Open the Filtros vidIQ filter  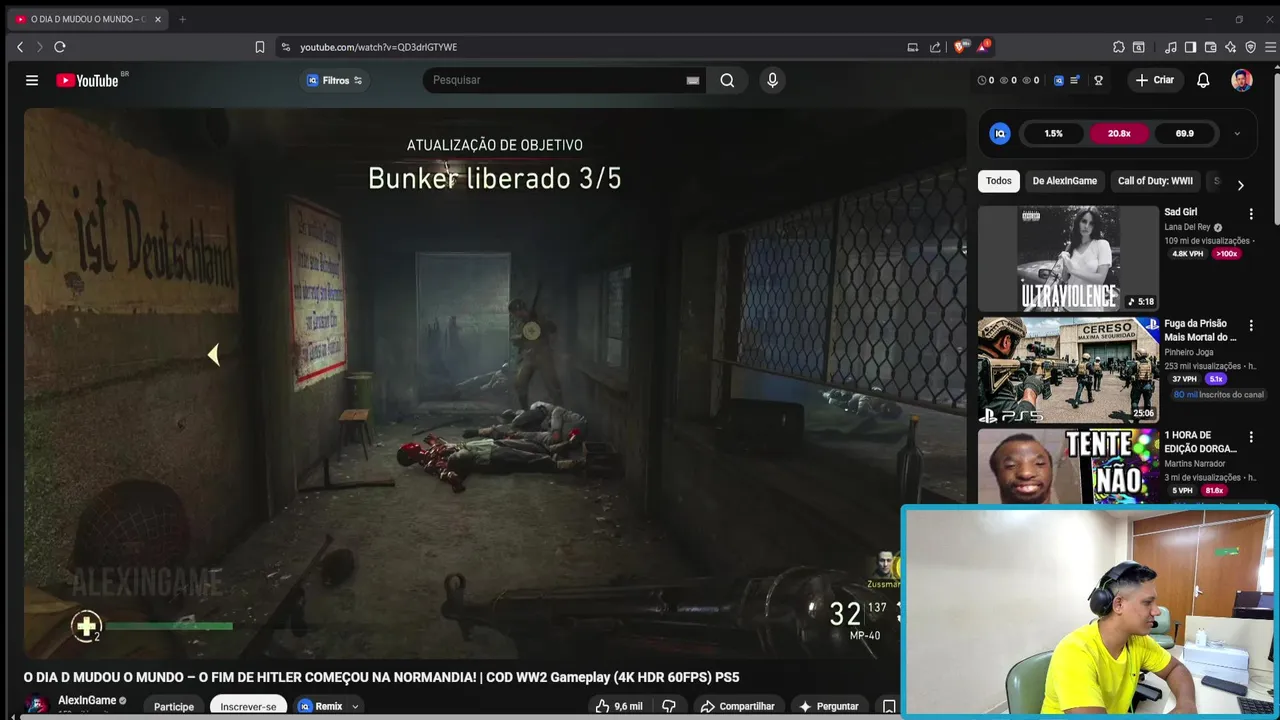point(335,80)
